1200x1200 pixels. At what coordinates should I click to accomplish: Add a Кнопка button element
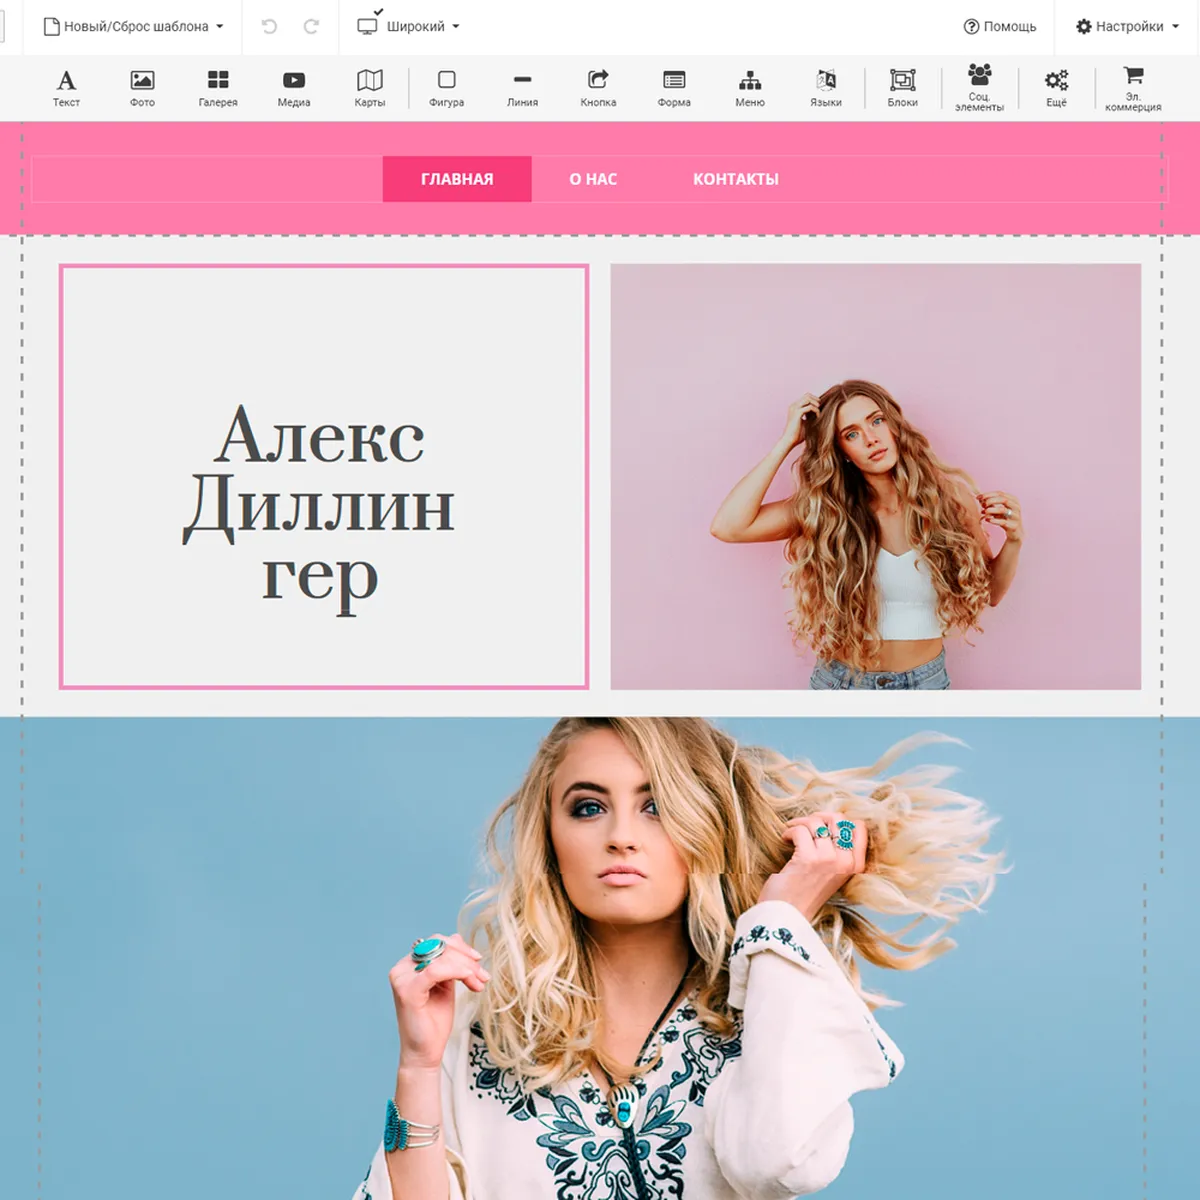pos(598,88)
